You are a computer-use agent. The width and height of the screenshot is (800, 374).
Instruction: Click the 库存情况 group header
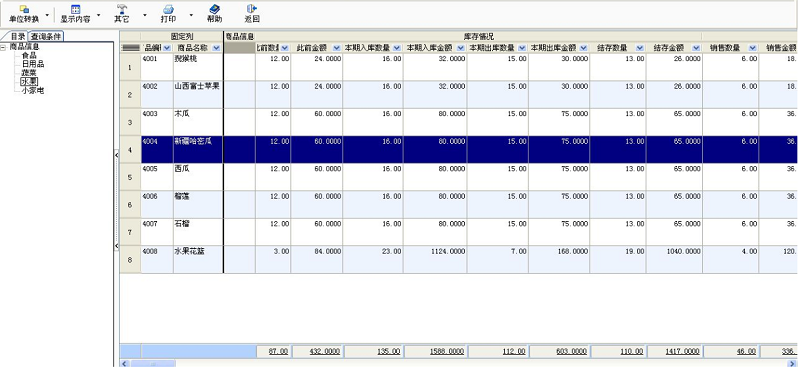coord(478,37)
